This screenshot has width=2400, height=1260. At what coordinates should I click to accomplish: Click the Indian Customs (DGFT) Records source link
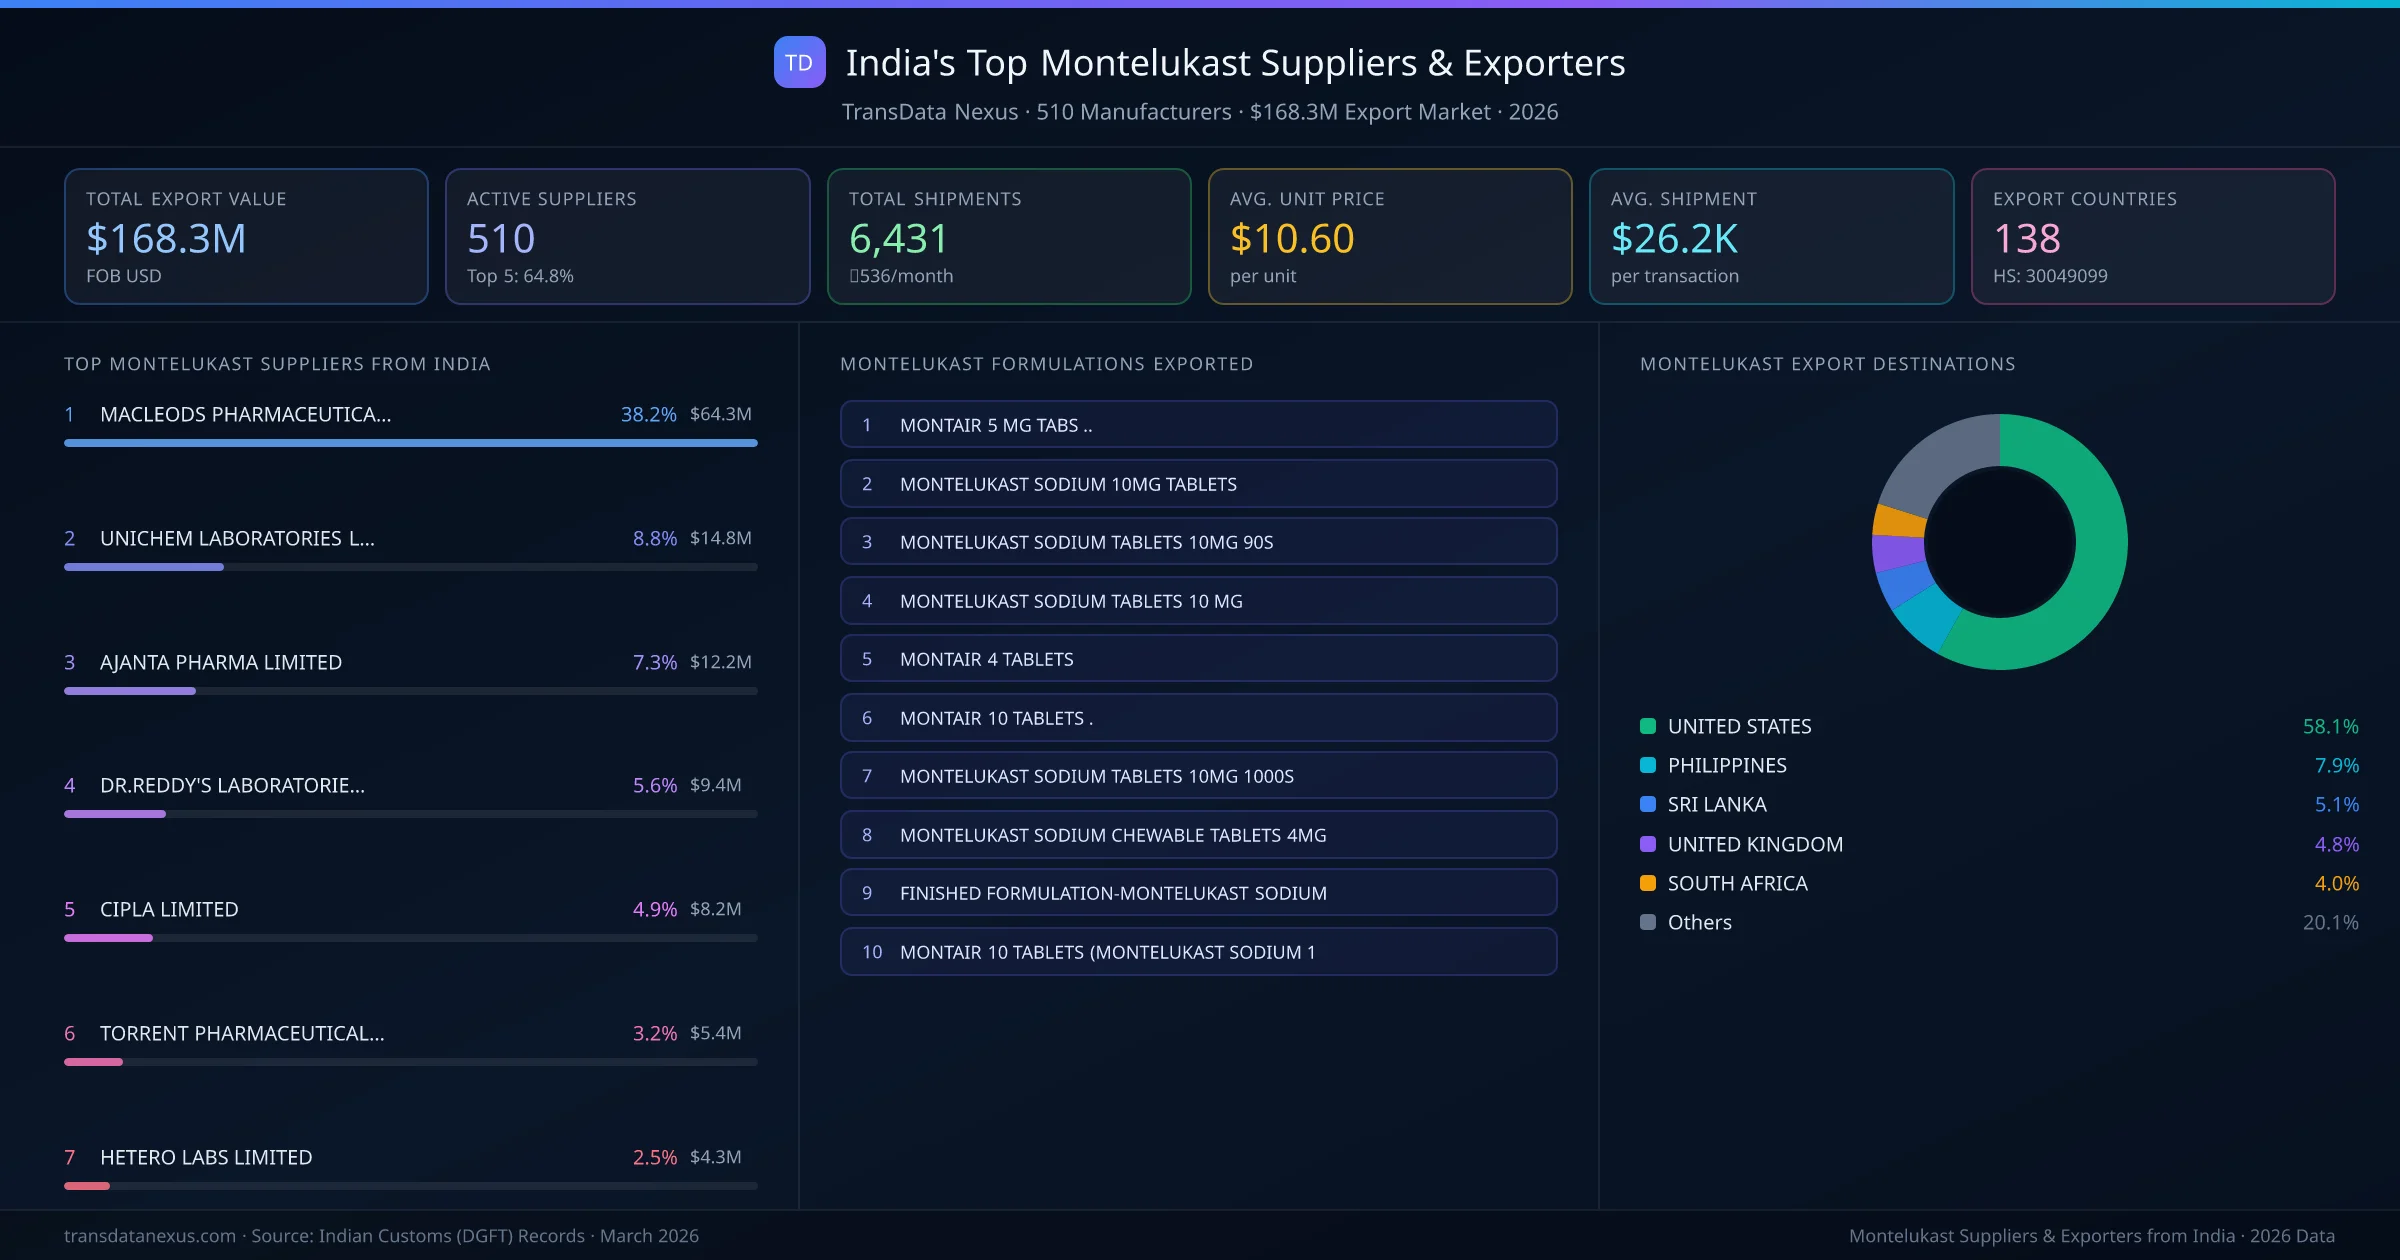point(421,1236)
